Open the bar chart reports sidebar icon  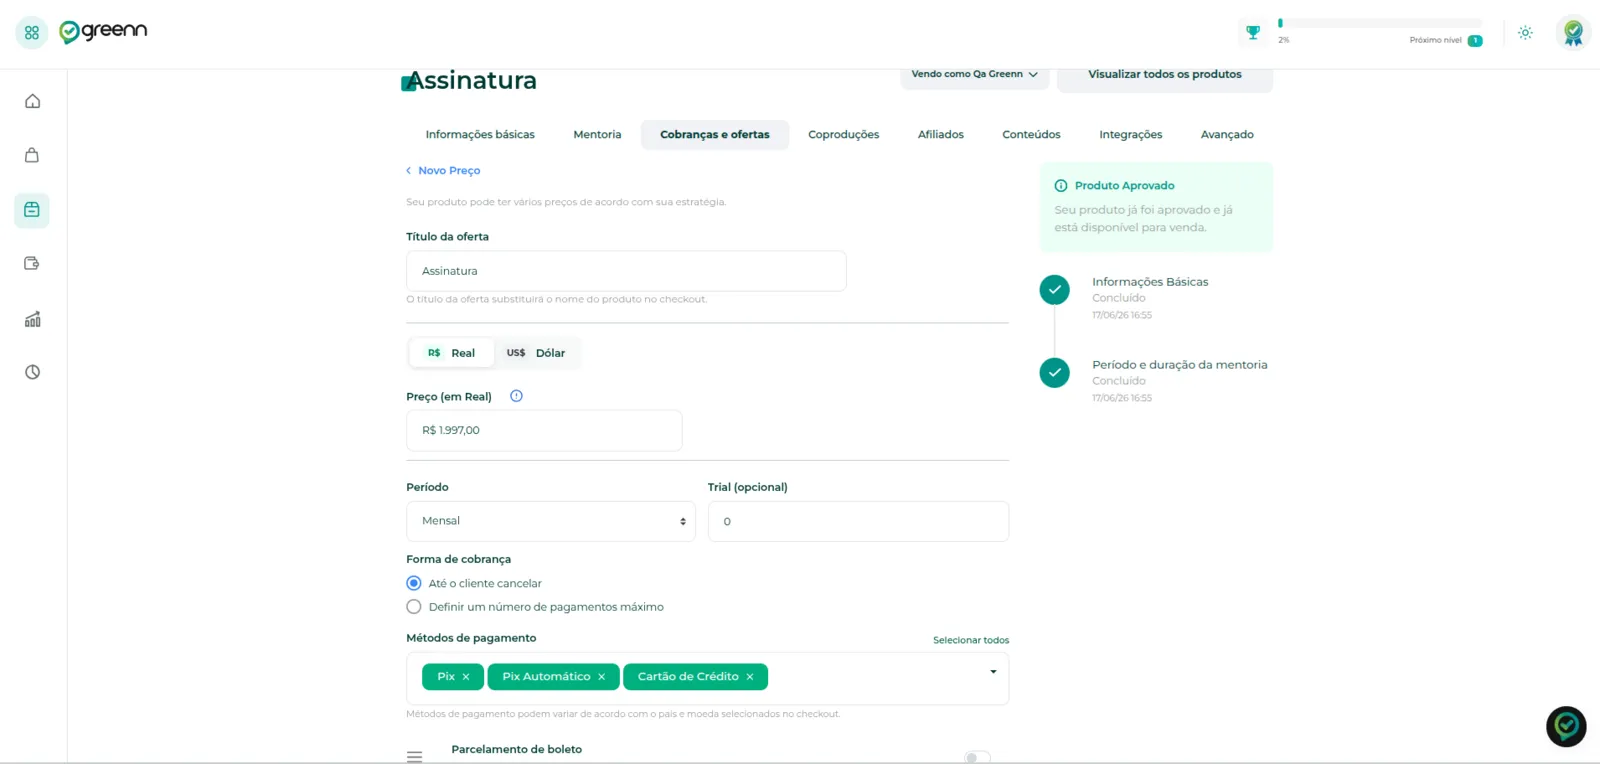[33, 319]
